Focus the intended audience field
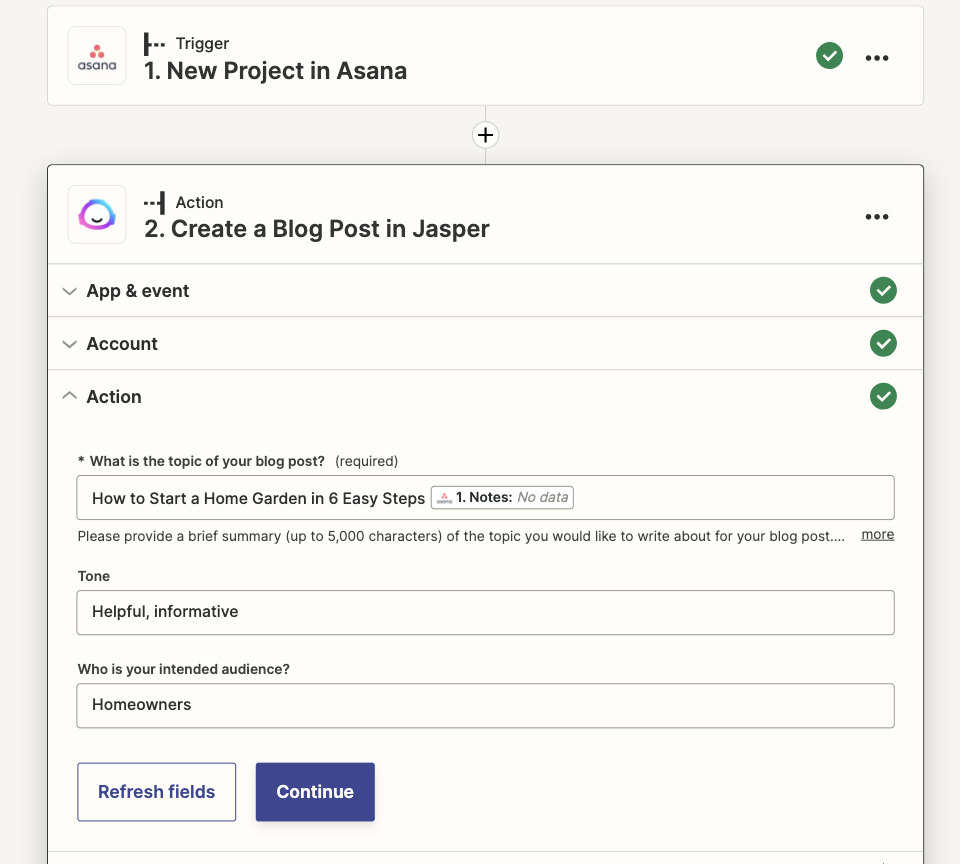The width and height of the screenshot is (960, 864). click(485, 705)
